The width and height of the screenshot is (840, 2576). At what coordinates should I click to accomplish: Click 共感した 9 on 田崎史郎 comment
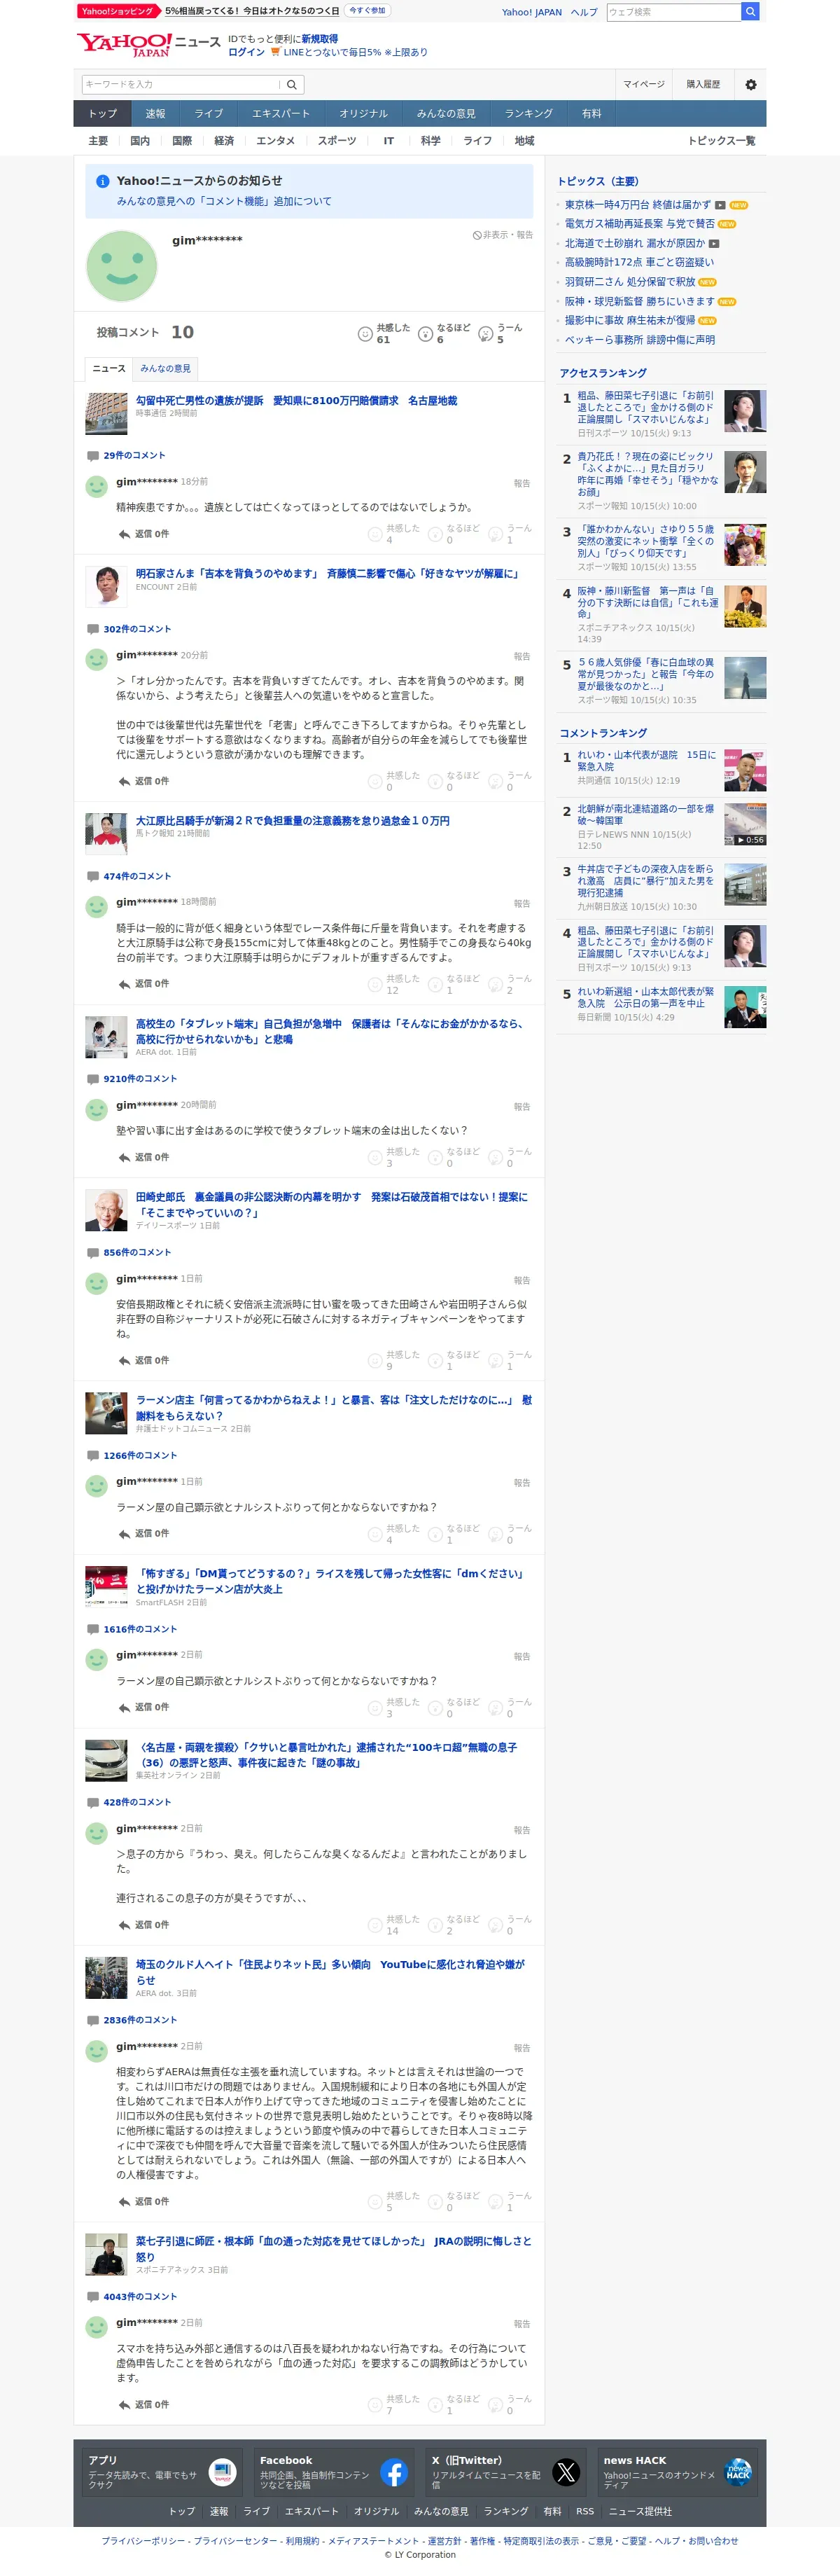tap(395, 1361)
